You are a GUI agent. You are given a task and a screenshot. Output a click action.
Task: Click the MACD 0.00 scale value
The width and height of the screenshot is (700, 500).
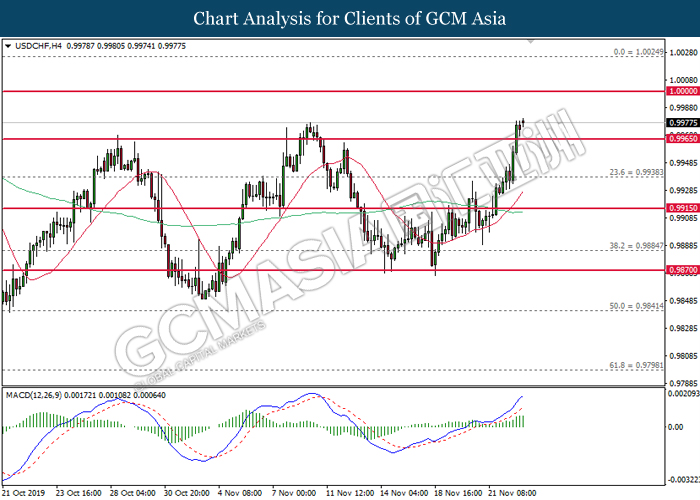[x=675, y=427]
